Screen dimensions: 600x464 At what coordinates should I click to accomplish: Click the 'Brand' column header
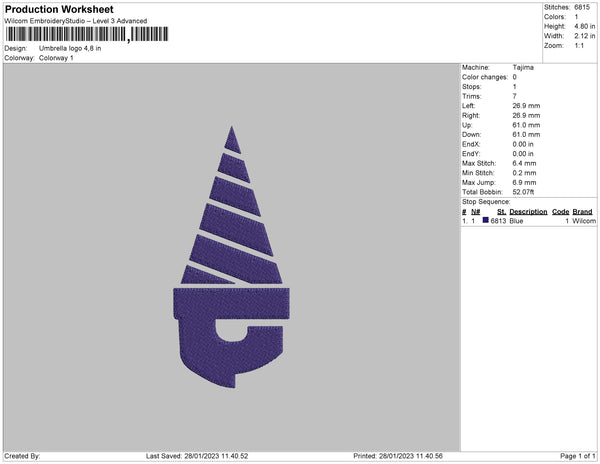[x=582, y=212]
